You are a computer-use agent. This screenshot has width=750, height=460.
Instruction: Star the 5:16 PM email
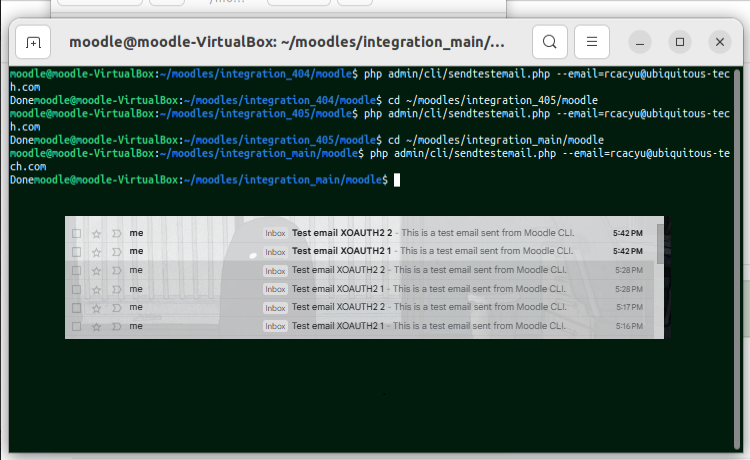(97, 327)
